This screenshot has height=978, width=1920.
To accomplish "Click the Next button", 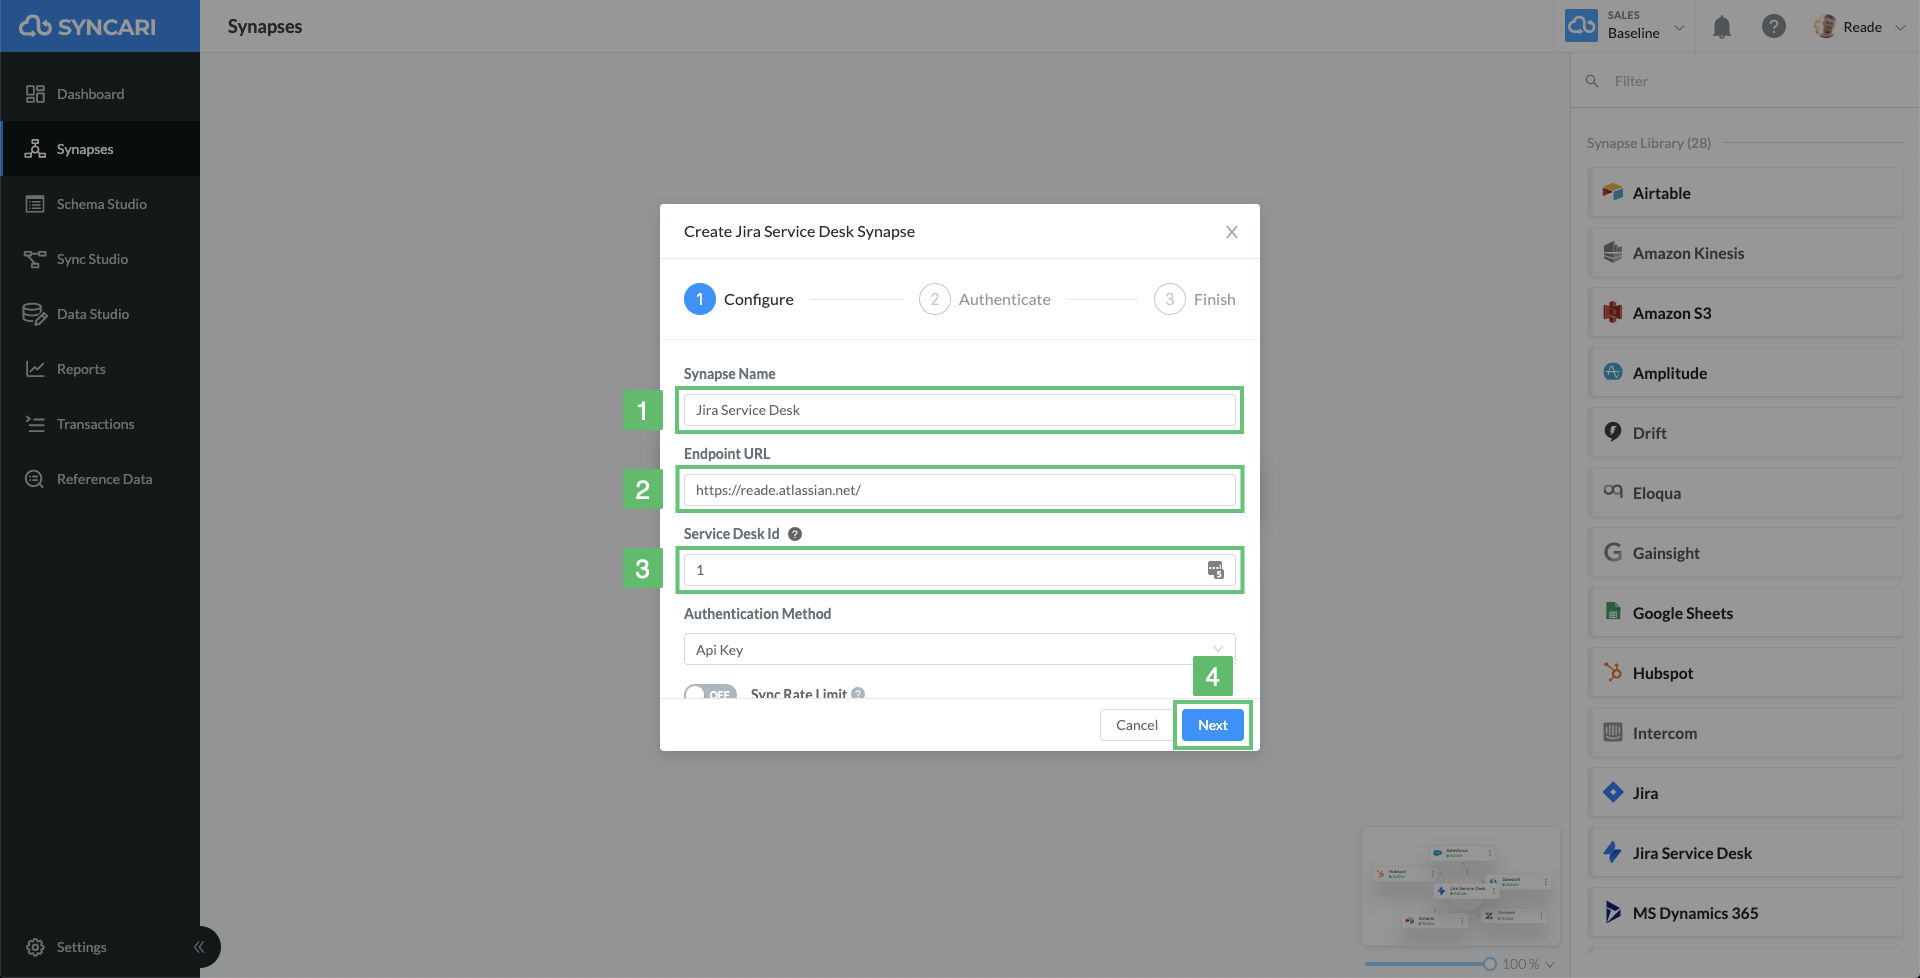I will (1213, 725).
